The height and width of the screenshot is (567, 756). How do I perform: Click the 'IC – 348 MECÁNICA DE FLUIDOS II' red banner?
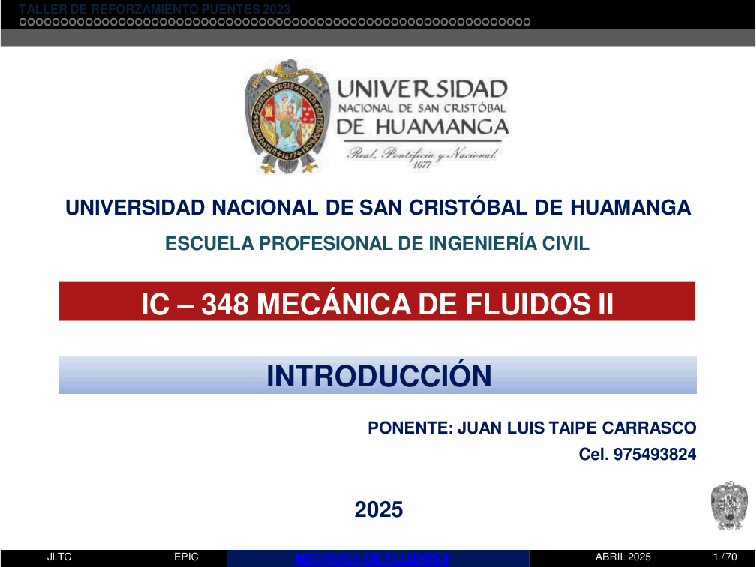click(377, 301)
